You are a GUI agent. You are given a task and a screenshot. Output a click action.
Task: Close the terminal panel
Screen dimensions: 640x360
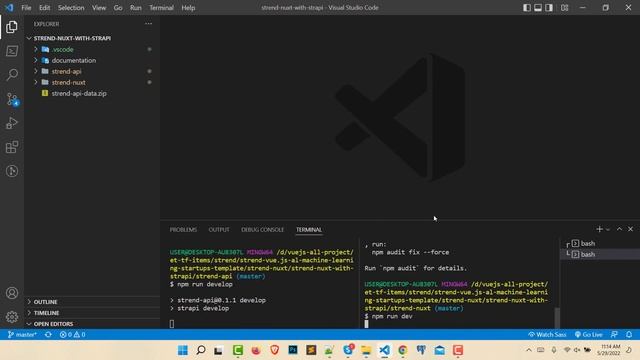pos(630,229)
